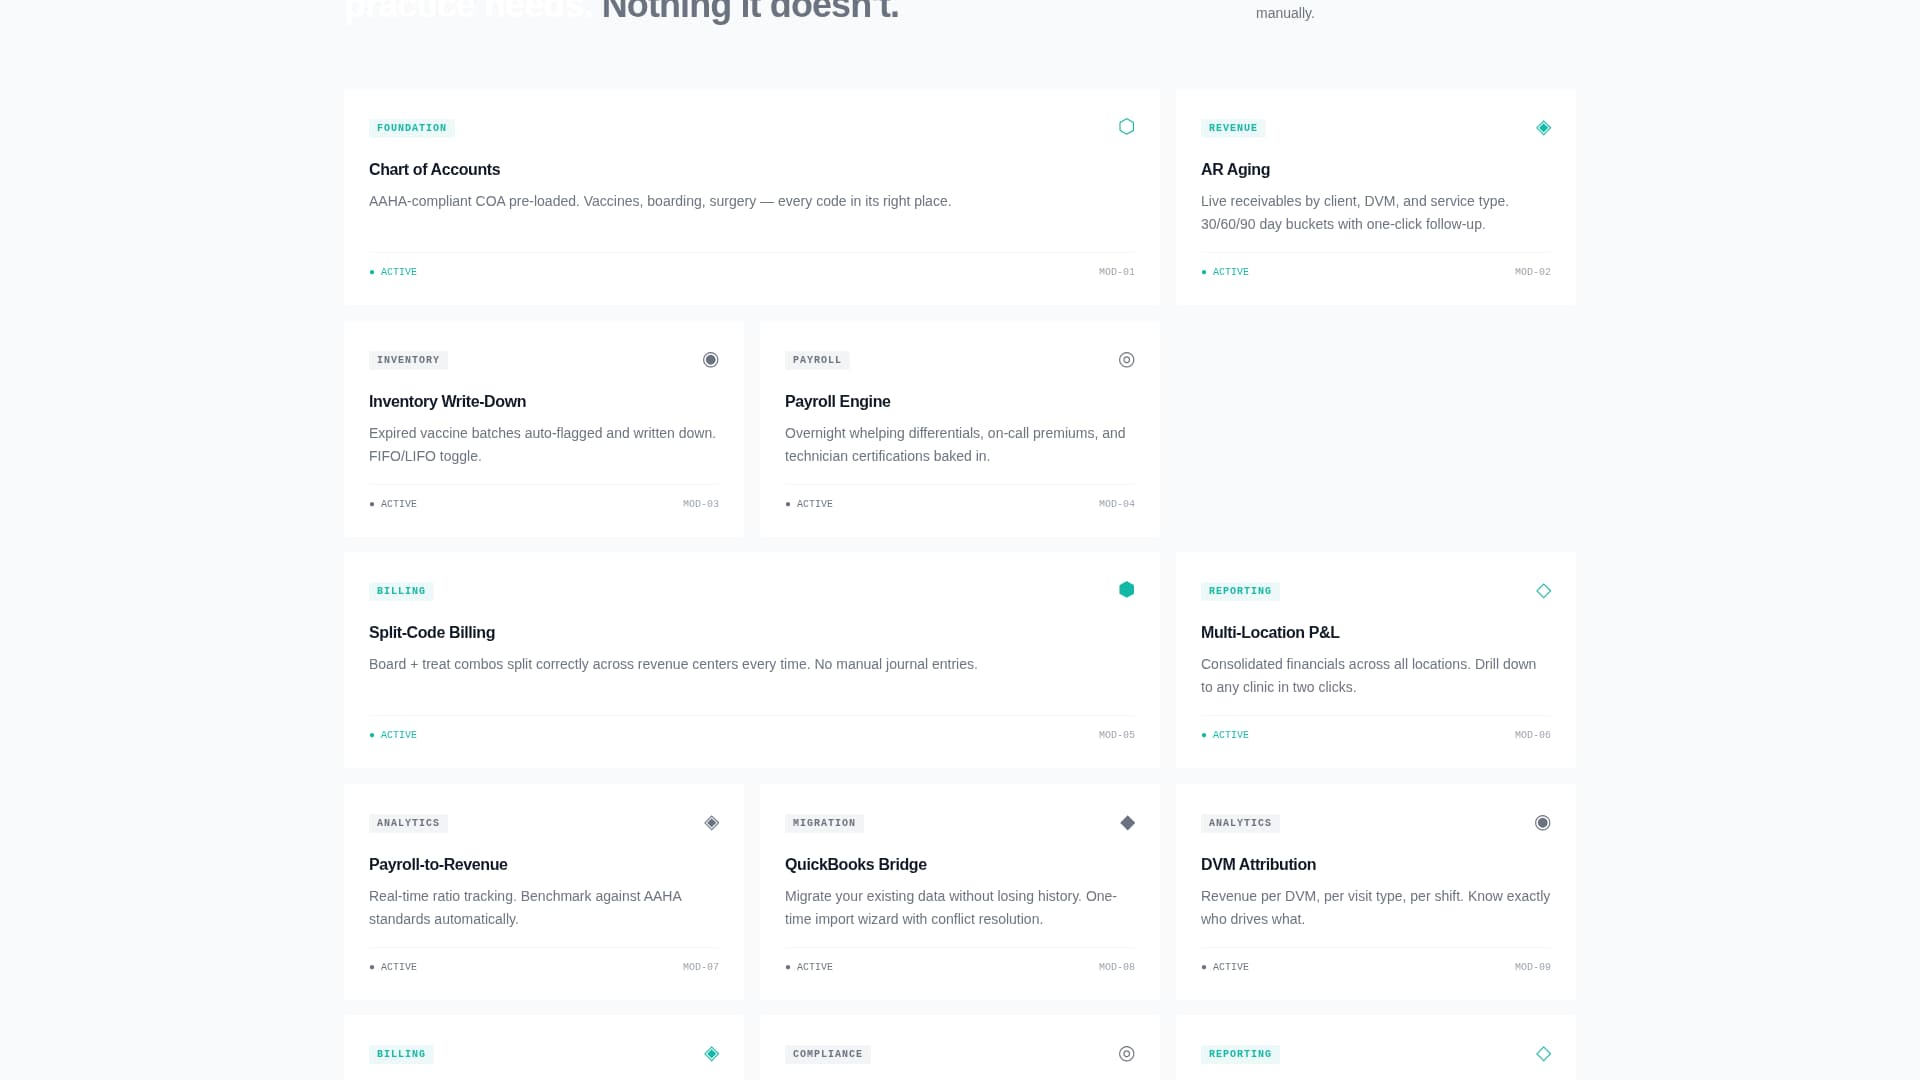The height and width of the screenshot is (1080, 1920).
Task: Open the Payroll-to-Revenue title
Action: tap(438, 865)
